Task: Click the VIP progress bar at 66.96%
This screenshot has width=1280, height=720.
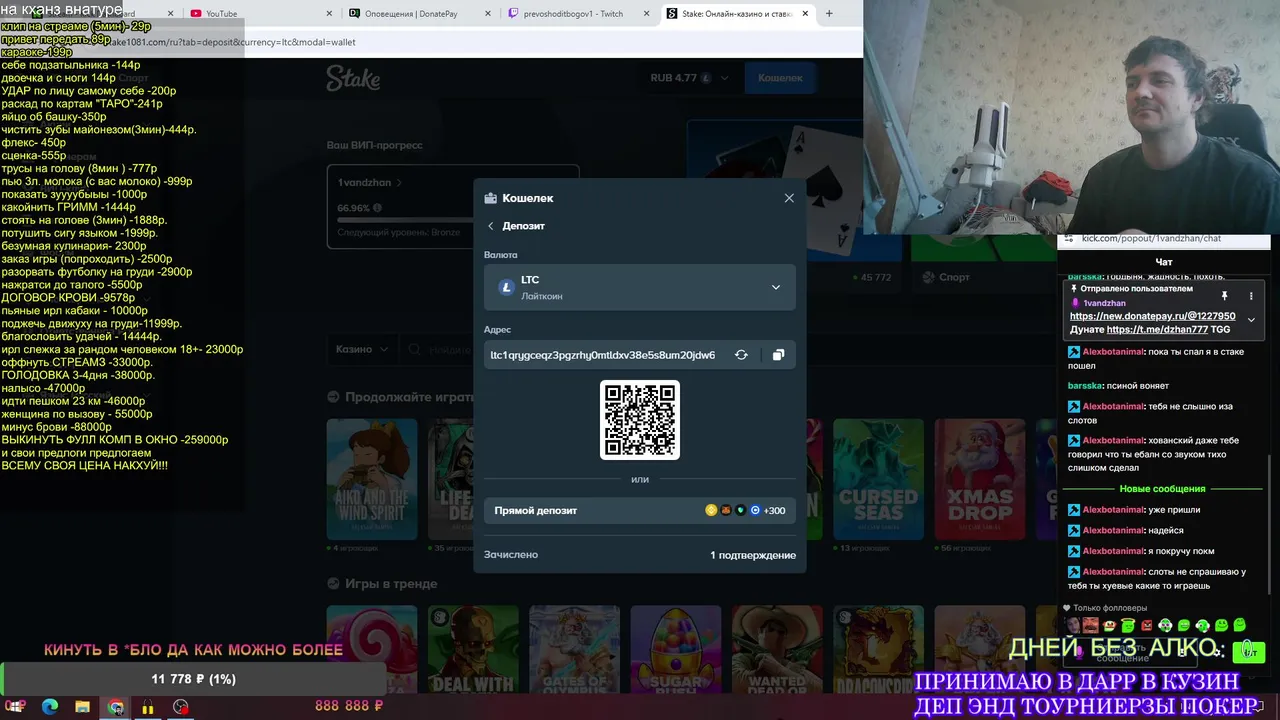Action: pos(453,218)
